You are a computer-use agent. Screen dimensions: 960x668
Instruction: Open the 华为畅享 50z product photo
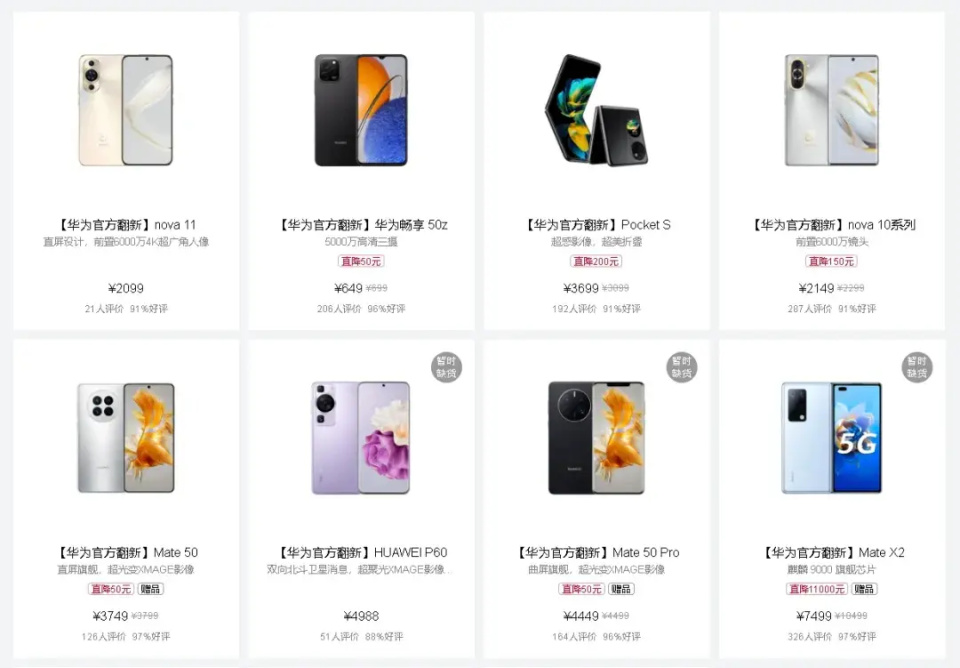pyautogui.click(x=361, y=110)
